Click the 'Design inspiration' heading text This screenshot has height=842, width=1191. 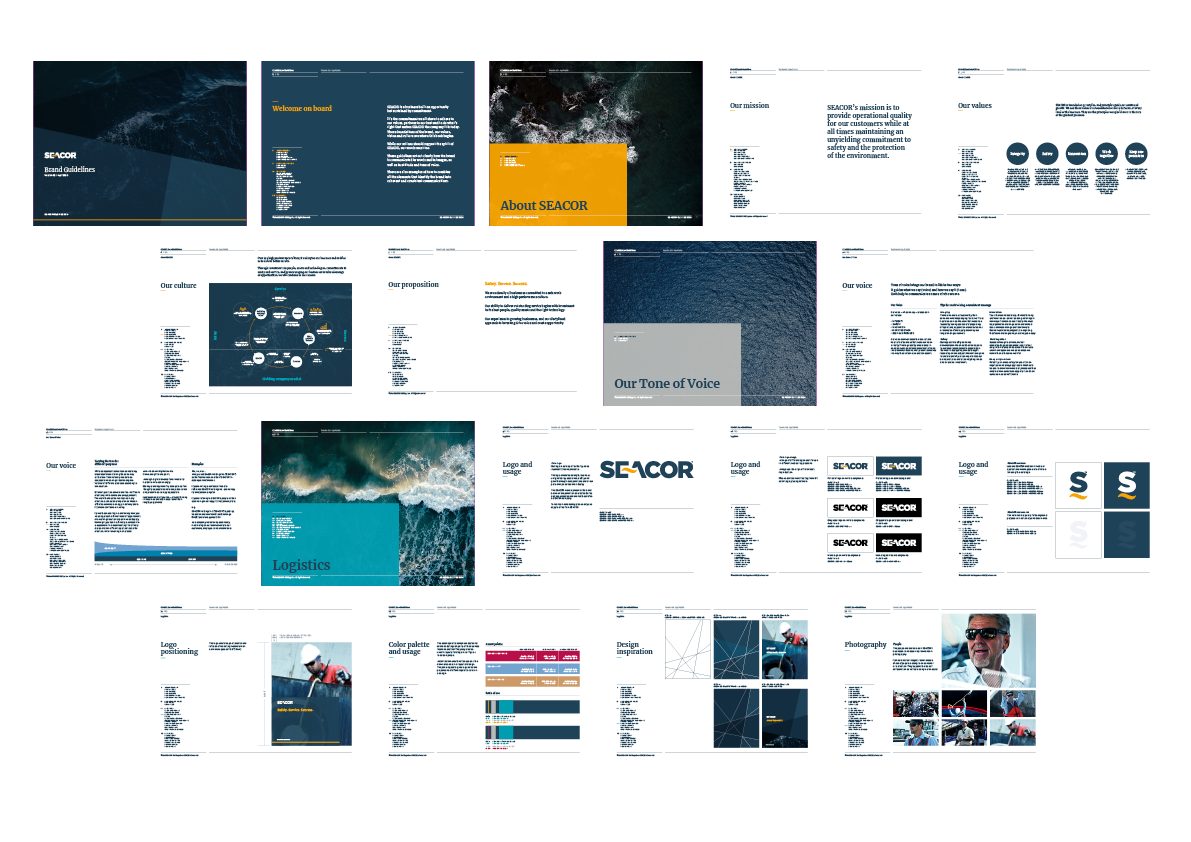[634, 648]
